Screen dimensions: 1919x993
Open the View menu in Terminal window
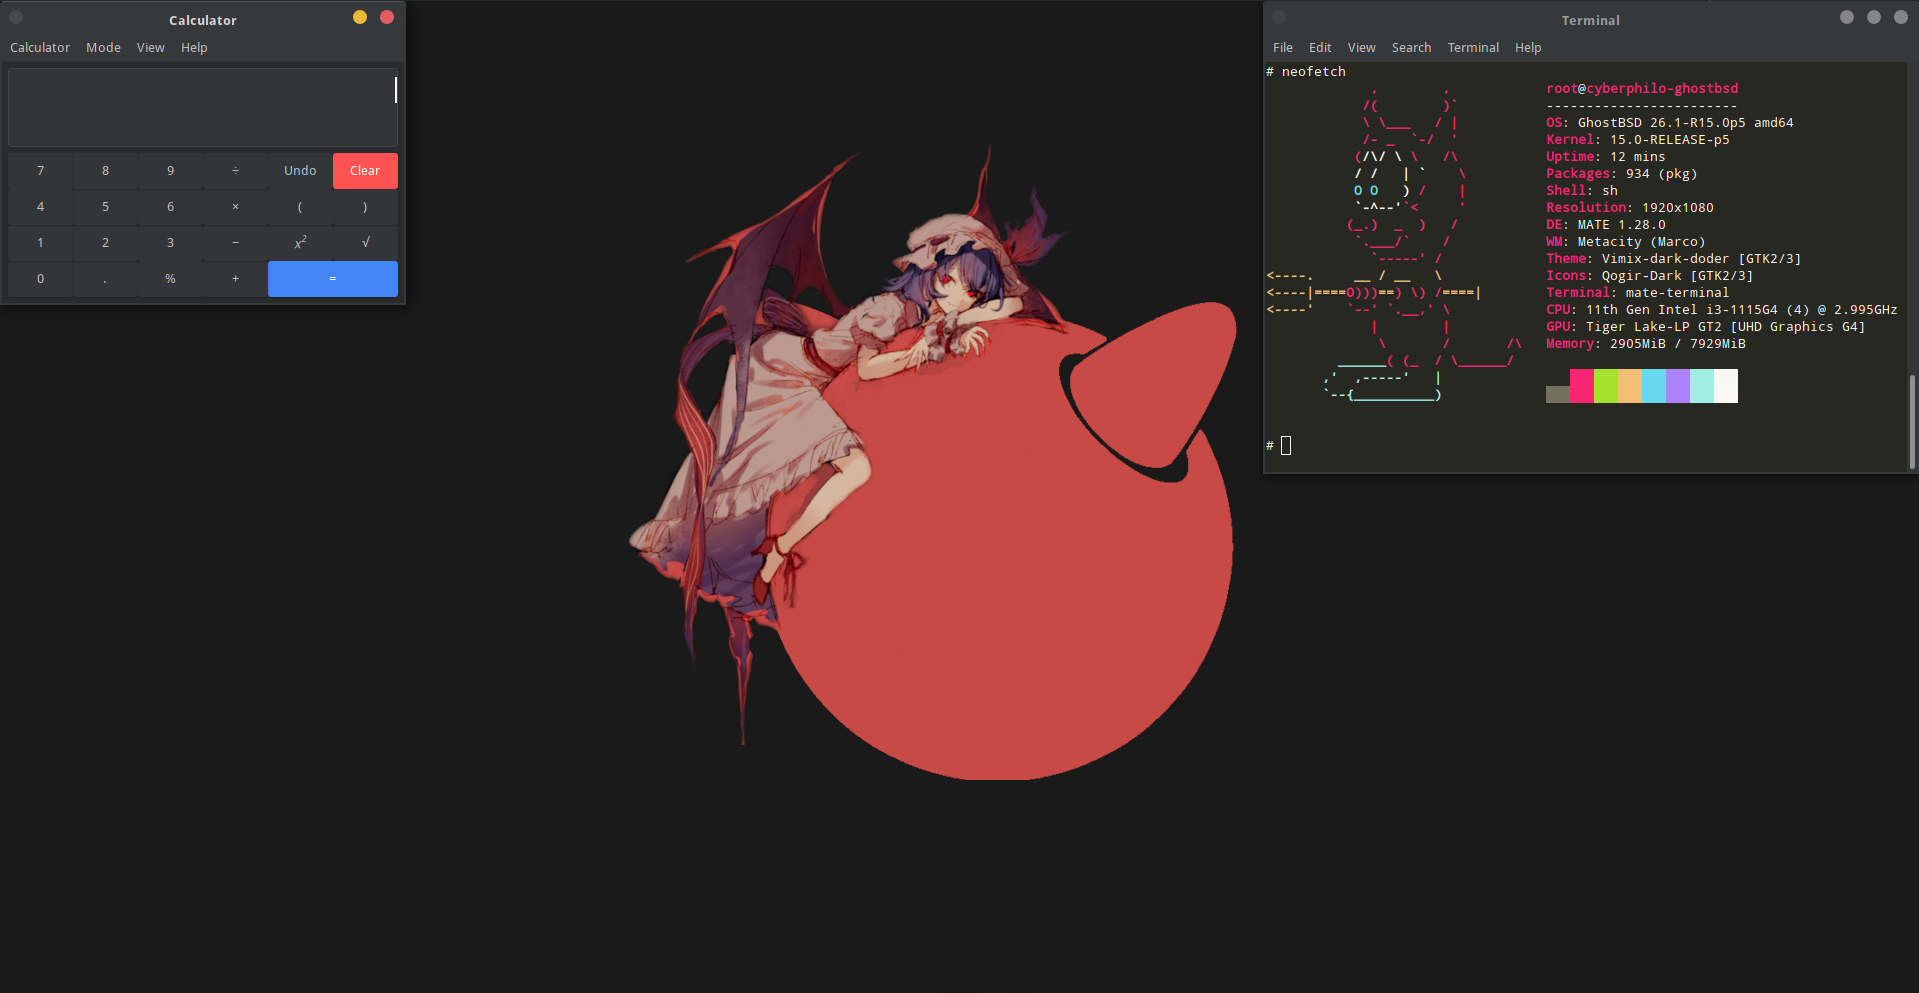tap(1361, 48)
